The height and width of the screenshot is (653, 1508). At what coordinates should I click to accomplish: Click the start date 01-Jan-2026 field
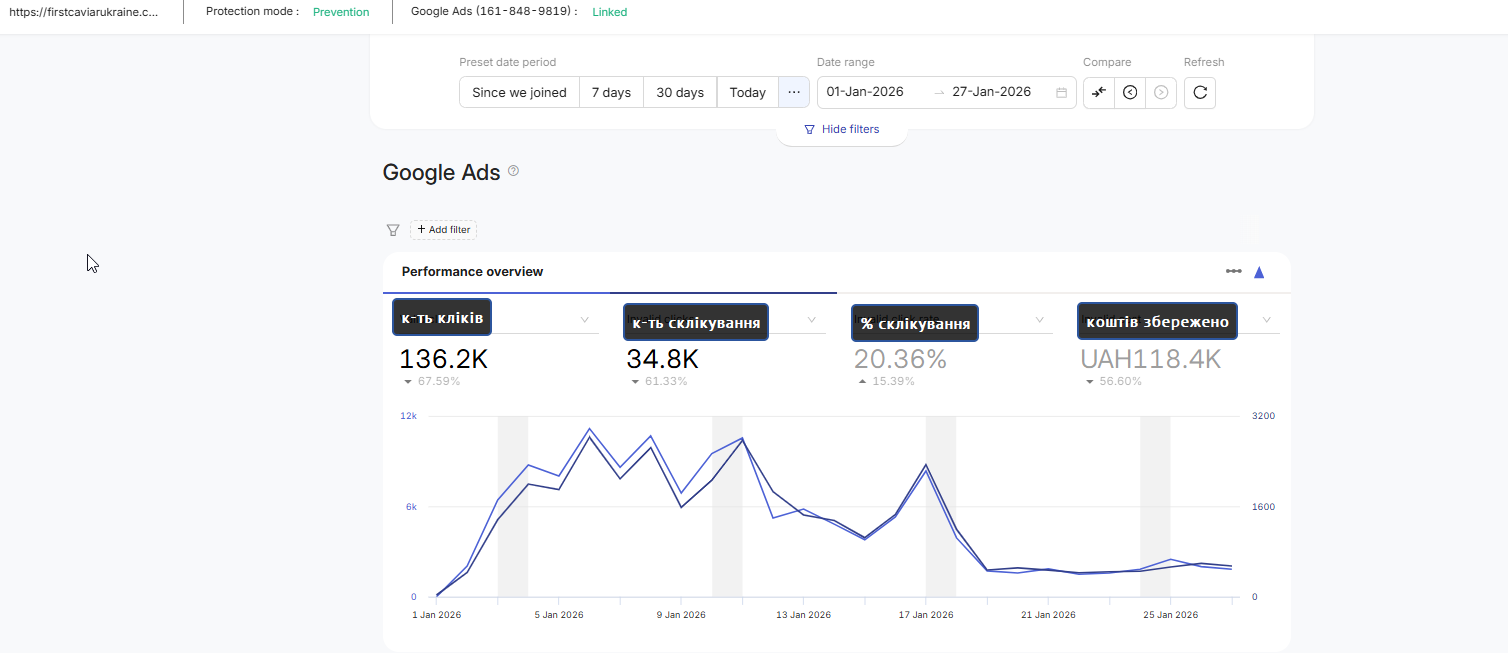(865, 92)
